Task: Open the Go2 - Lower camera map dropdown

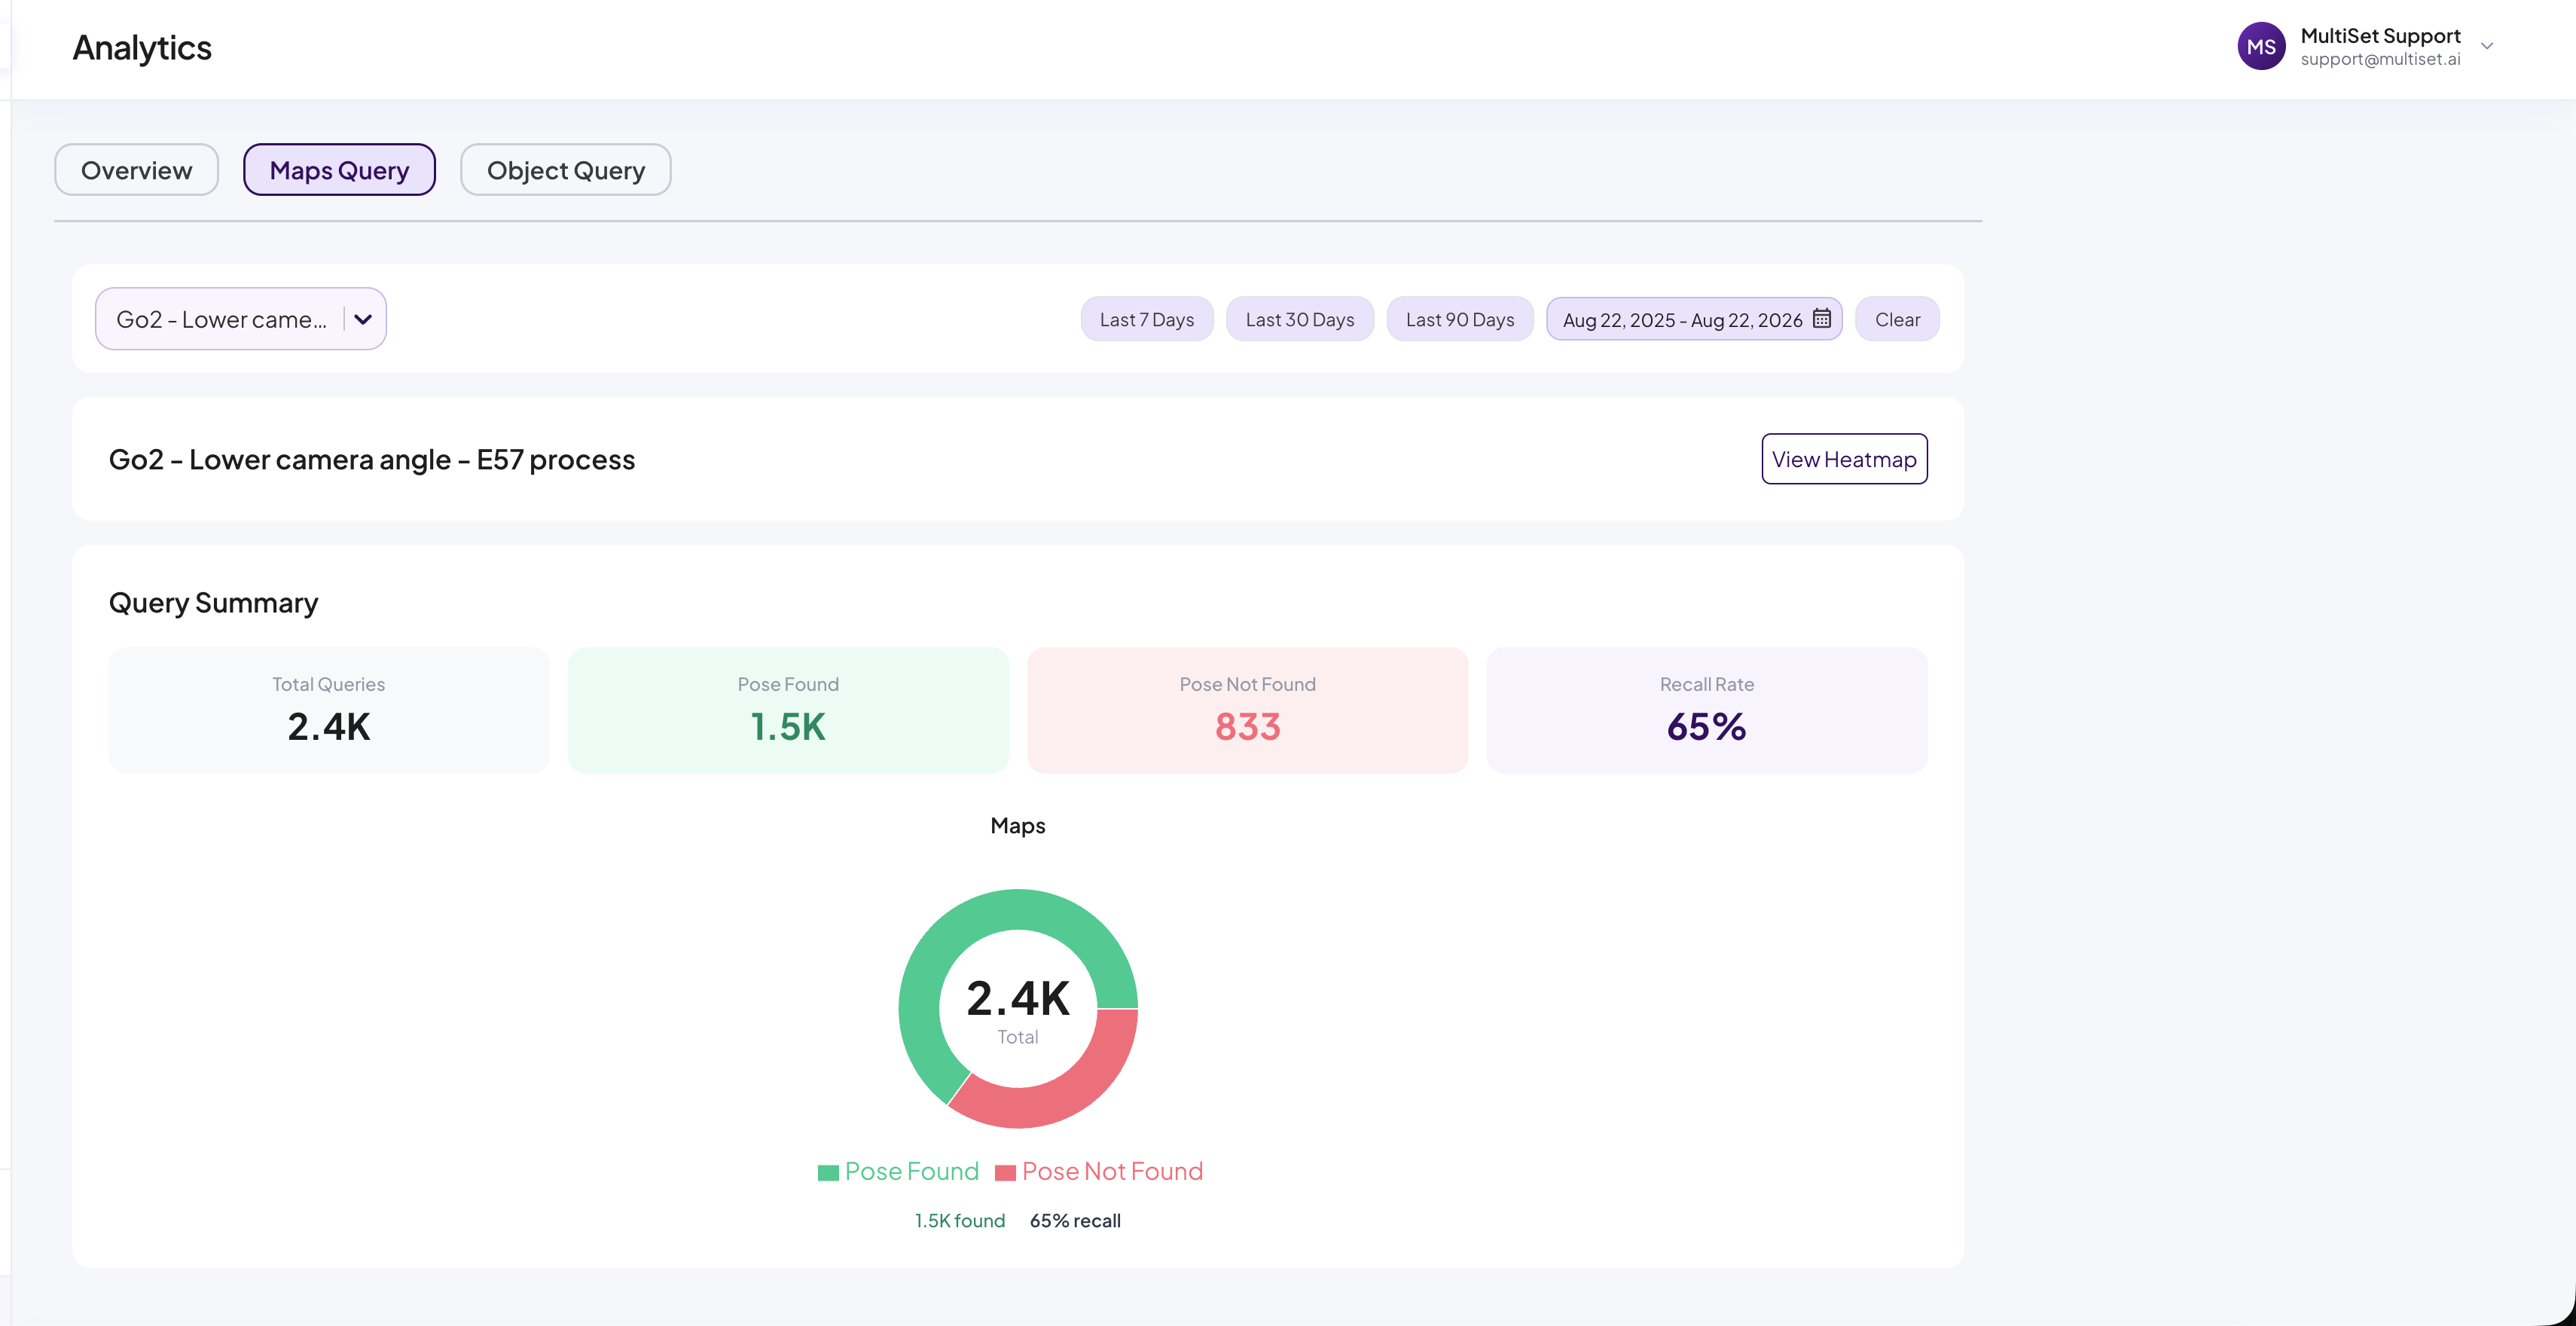Action: [x=241, y=319]
